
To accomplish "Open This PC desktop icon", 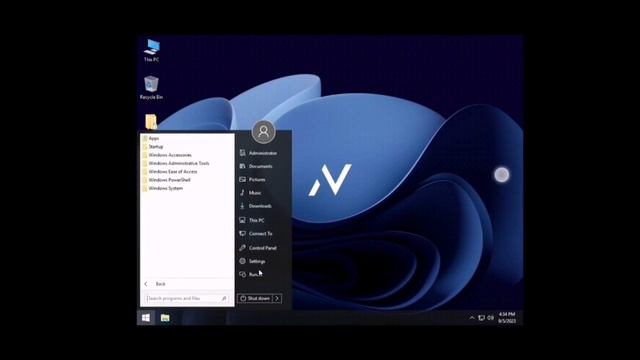I will (x=151, y=50).
